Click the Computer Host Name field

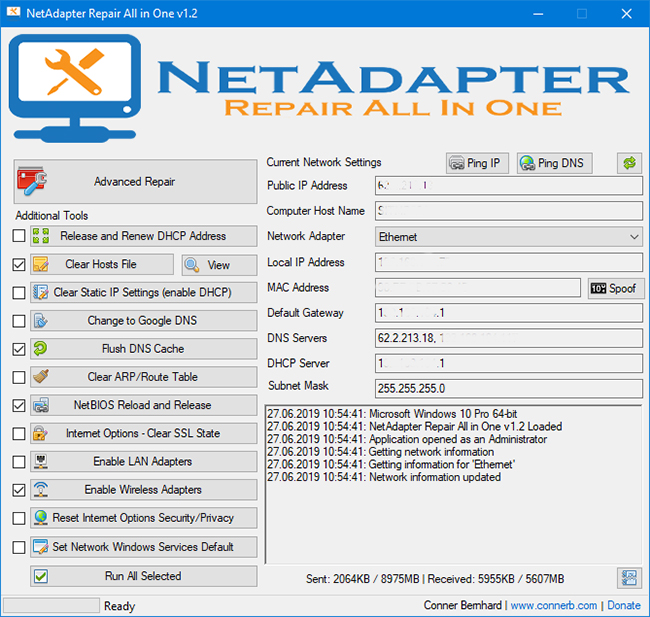click(x=509, y=211)
